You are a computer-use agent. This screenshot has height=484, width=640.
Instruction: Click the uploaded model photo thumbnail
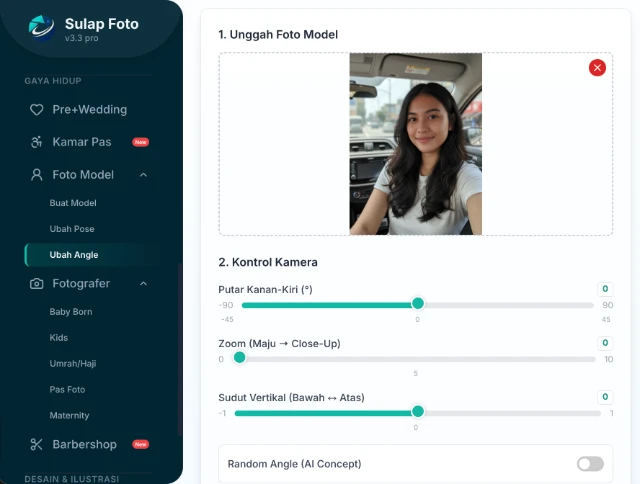tap(415, 144)
